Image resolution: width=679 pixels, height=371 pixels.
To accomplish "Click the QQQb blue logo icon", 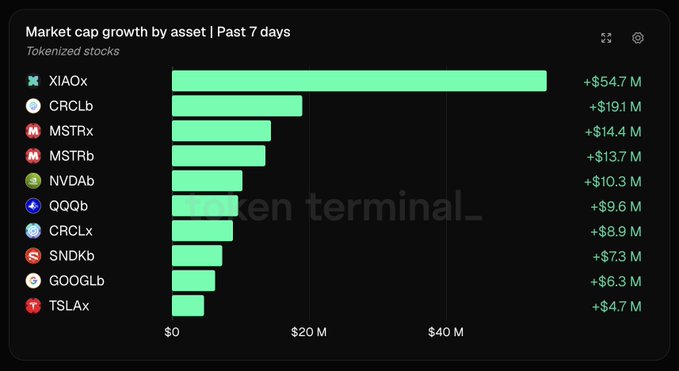I will (33, 206).
